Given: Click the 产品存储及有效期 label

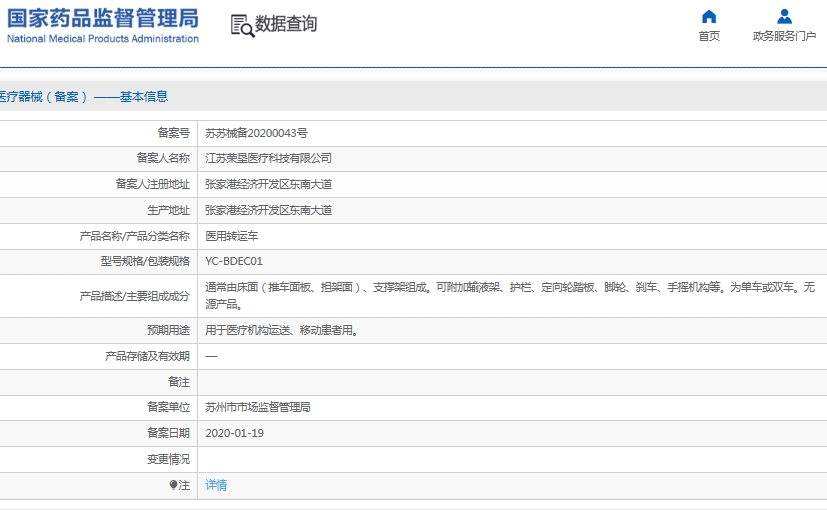Looking at the screenshot, I should [147, 356].
